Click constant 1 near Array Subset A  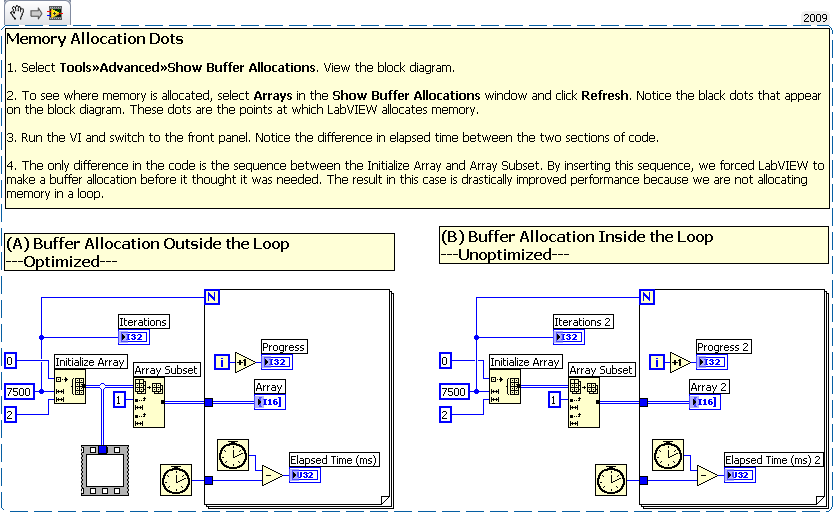click(x=119, y=399)
